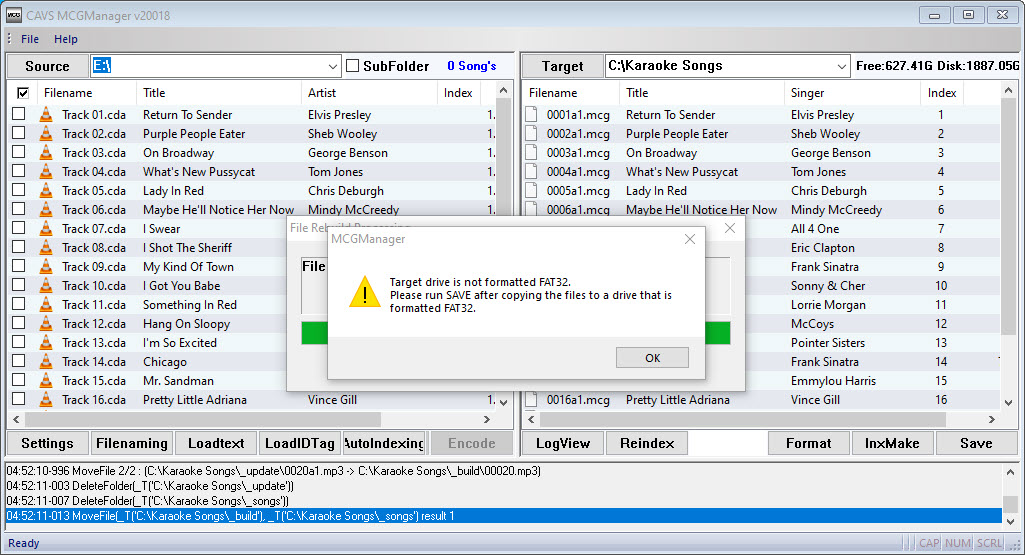Click the Target button
The width and height of the screenshot is (1025, 555).
coord(562,66)
